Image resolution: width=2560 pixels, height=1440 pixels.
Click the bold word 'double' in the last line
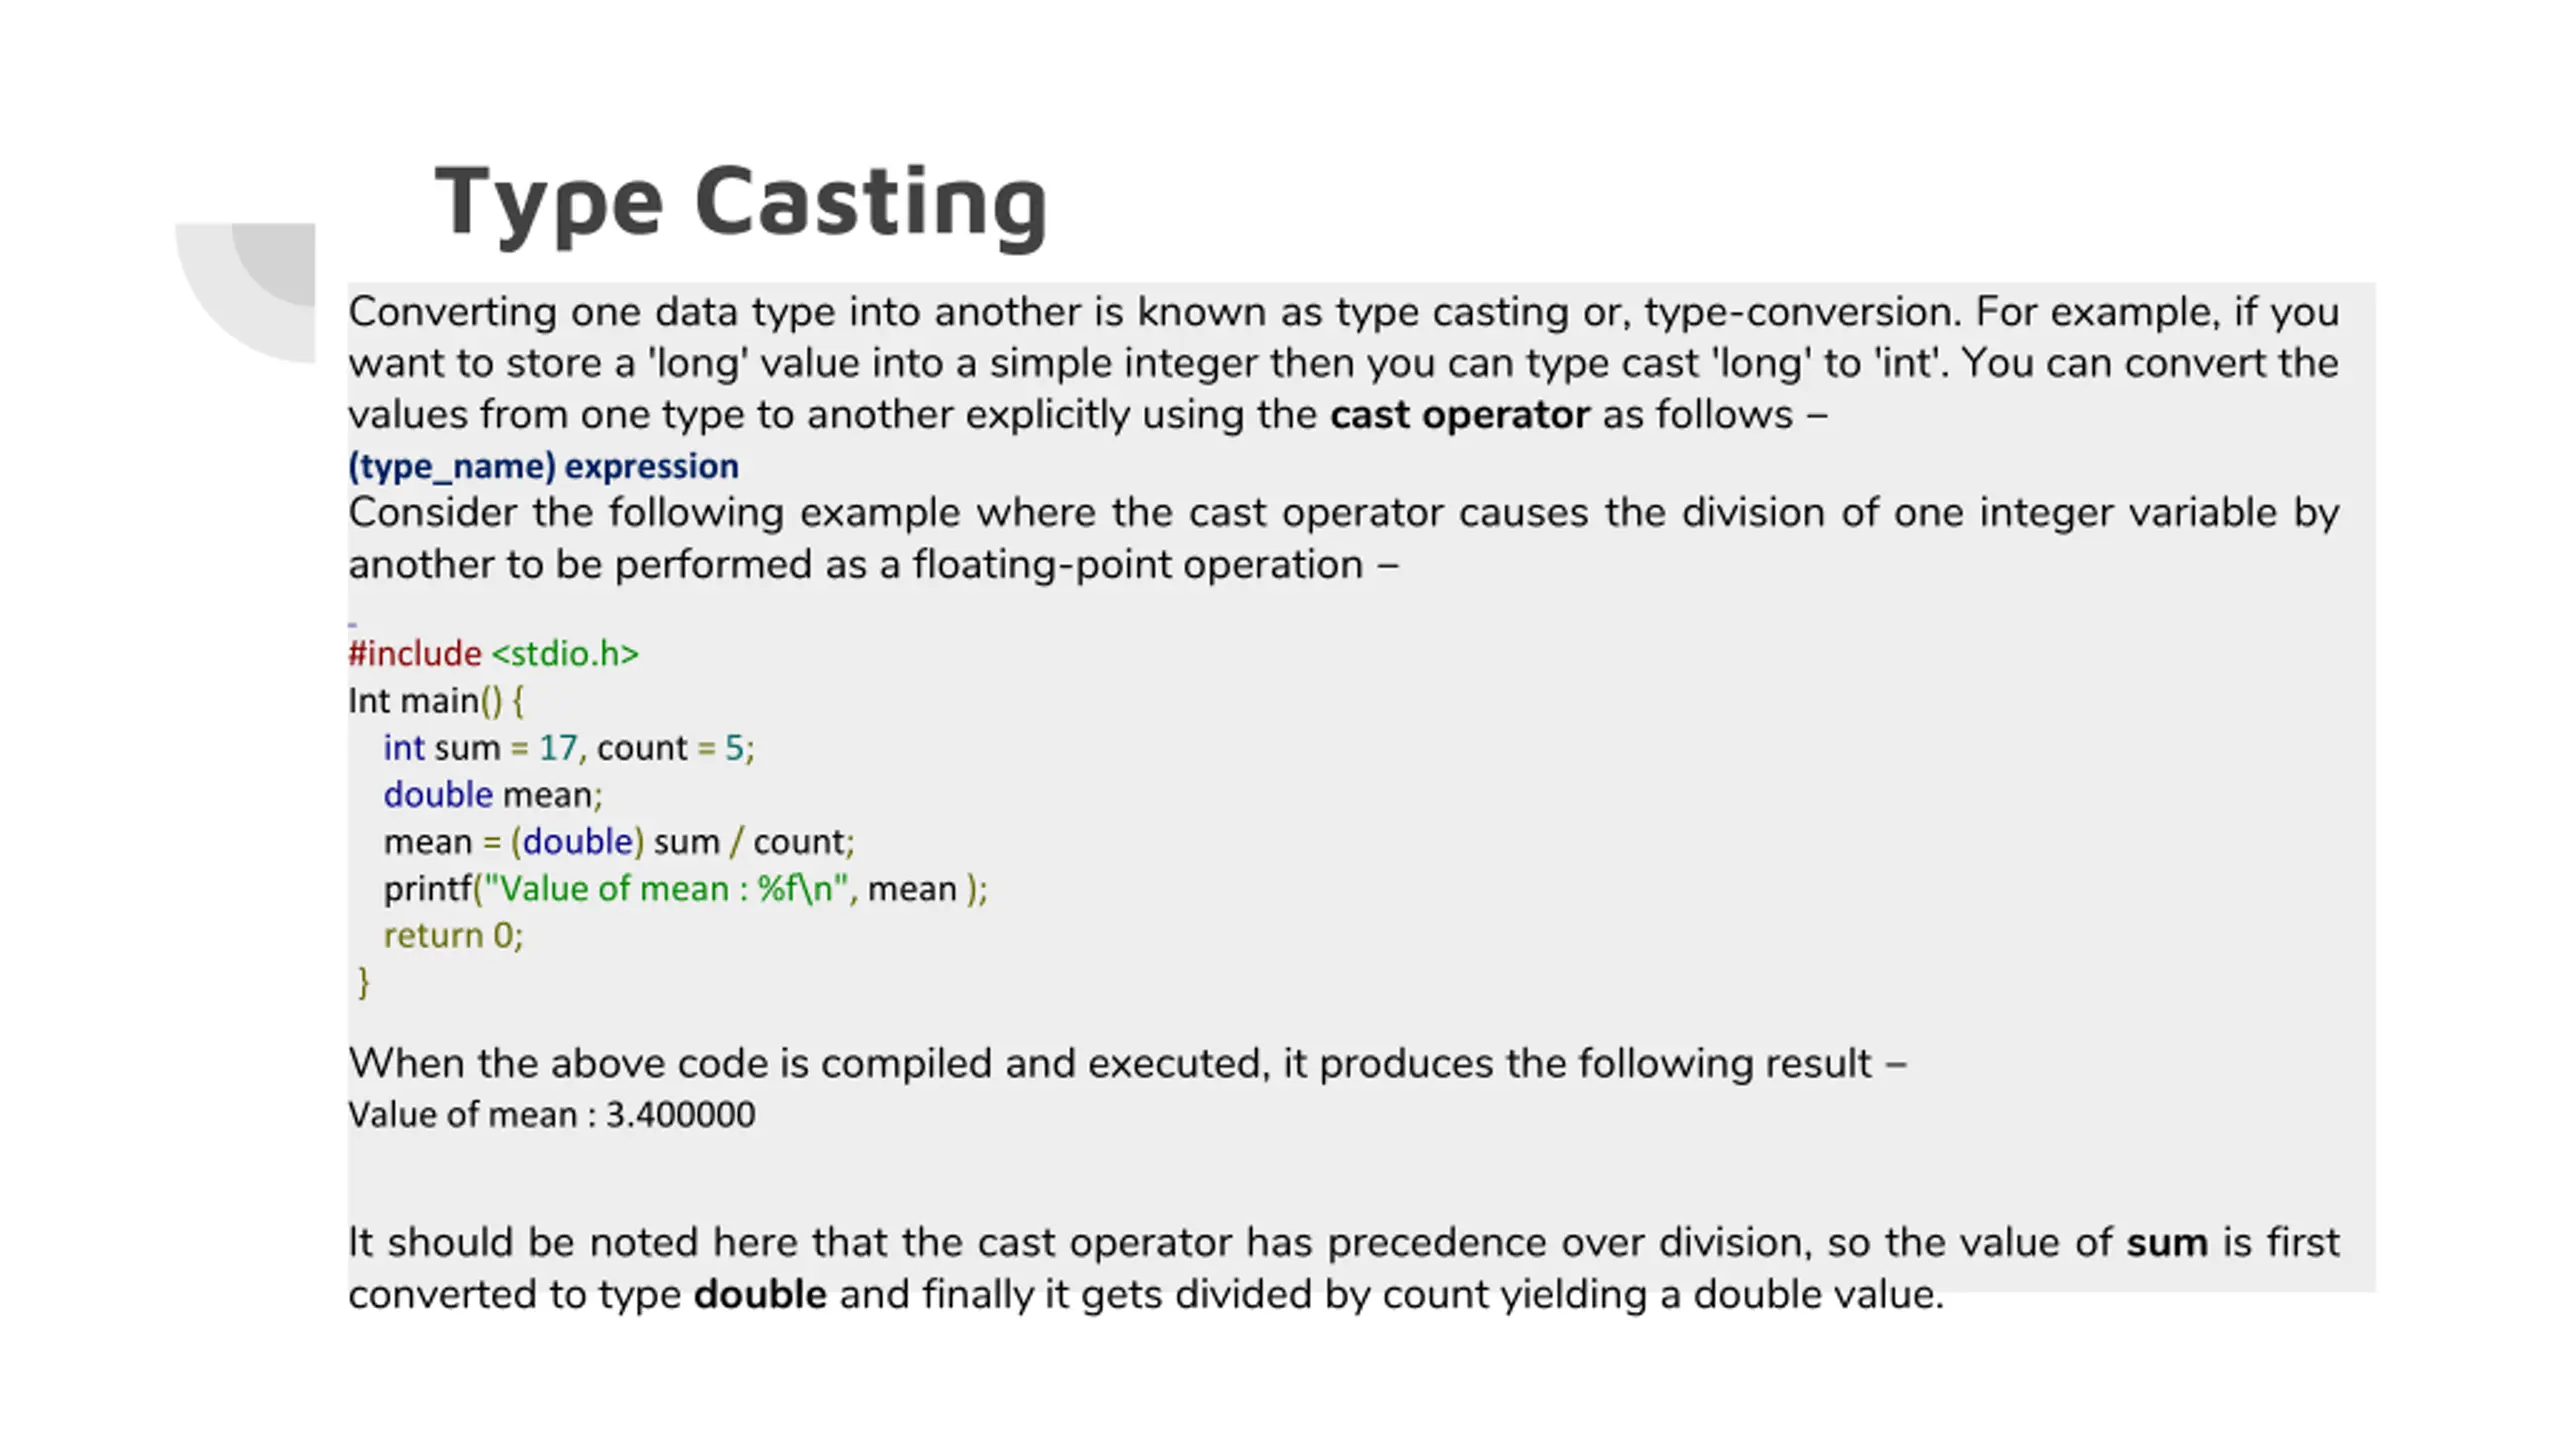coord(760,1295)
